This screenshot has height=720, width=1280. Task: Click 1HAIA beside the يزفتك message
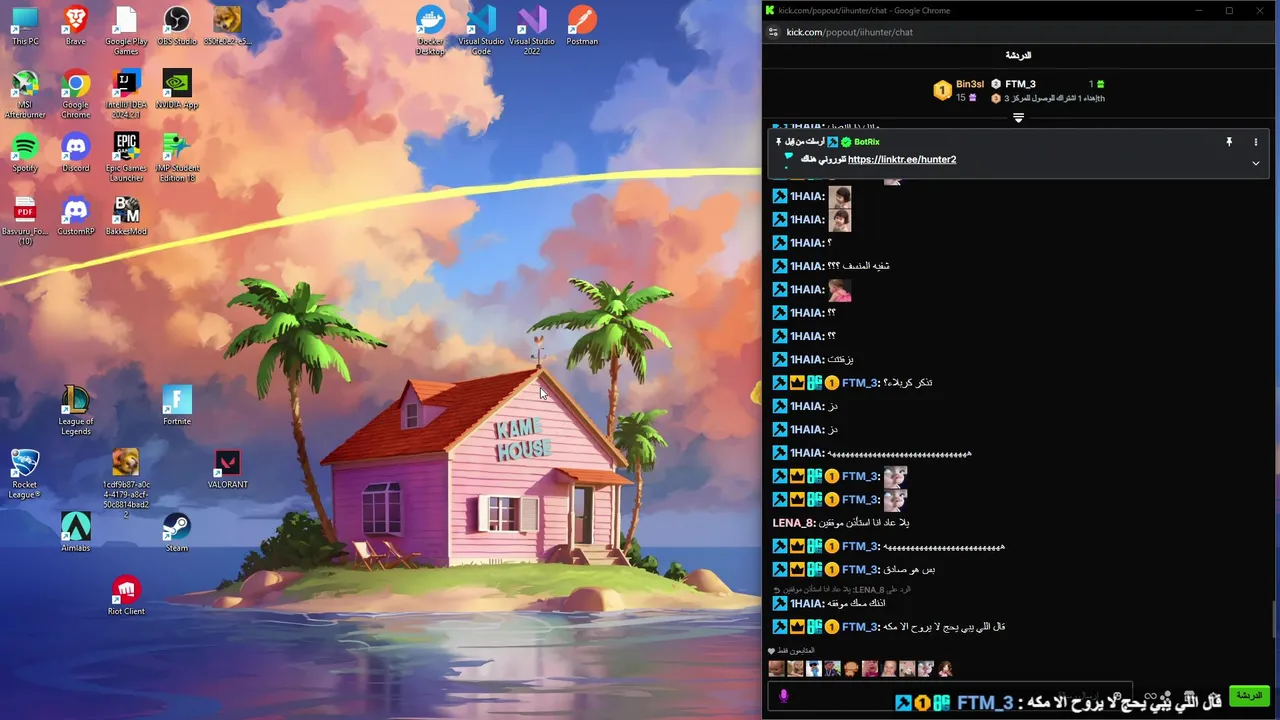coord(807,359)
